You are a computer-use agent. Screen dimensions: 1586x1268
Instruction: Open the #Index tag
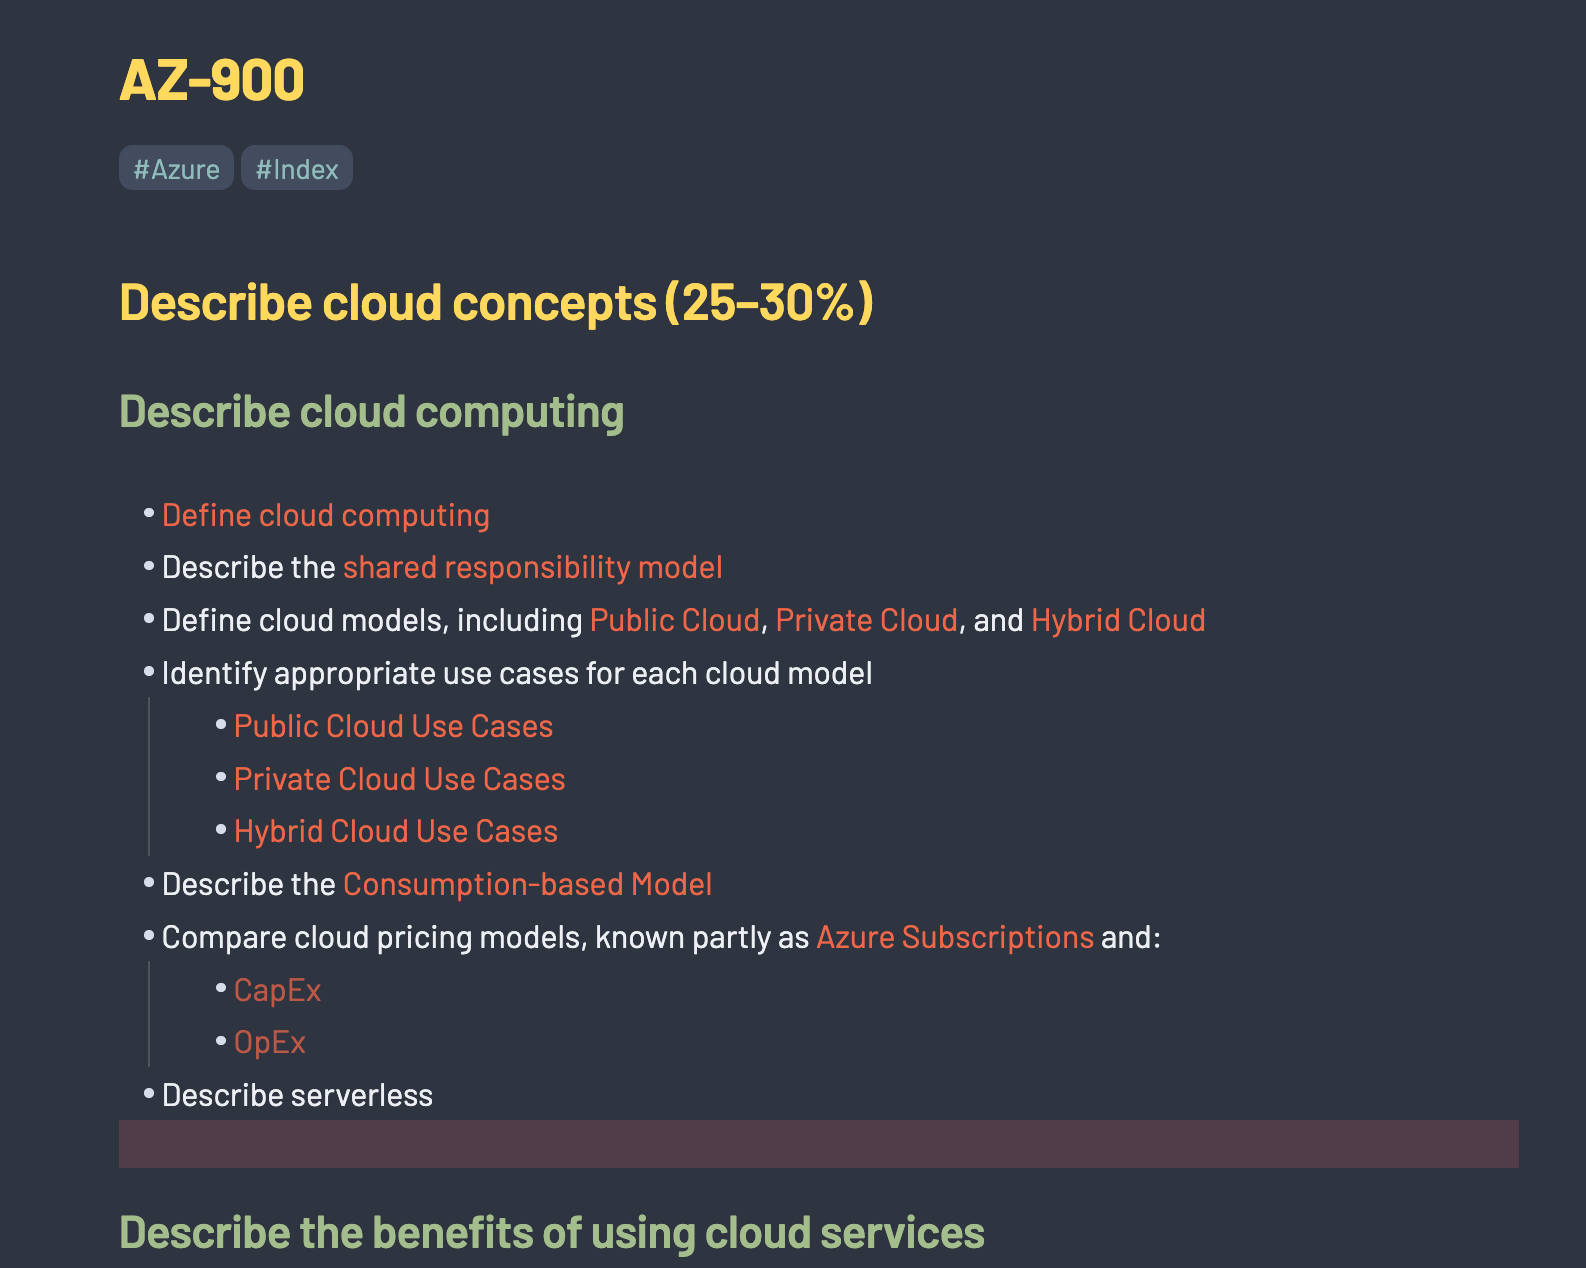pyautogui.click(x=297, y=168)
